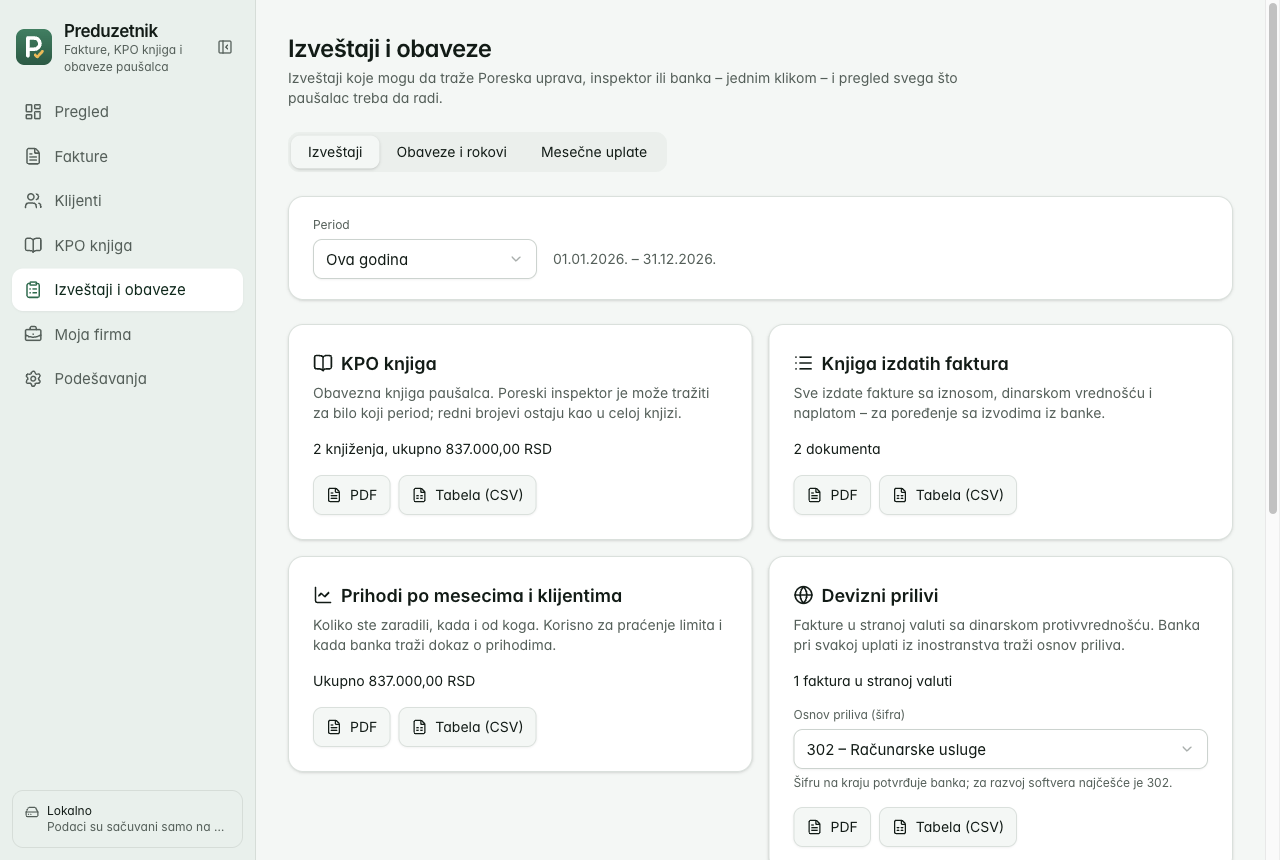Open Pregled in the sidebar
The image size is (1280, 860).
127,112
